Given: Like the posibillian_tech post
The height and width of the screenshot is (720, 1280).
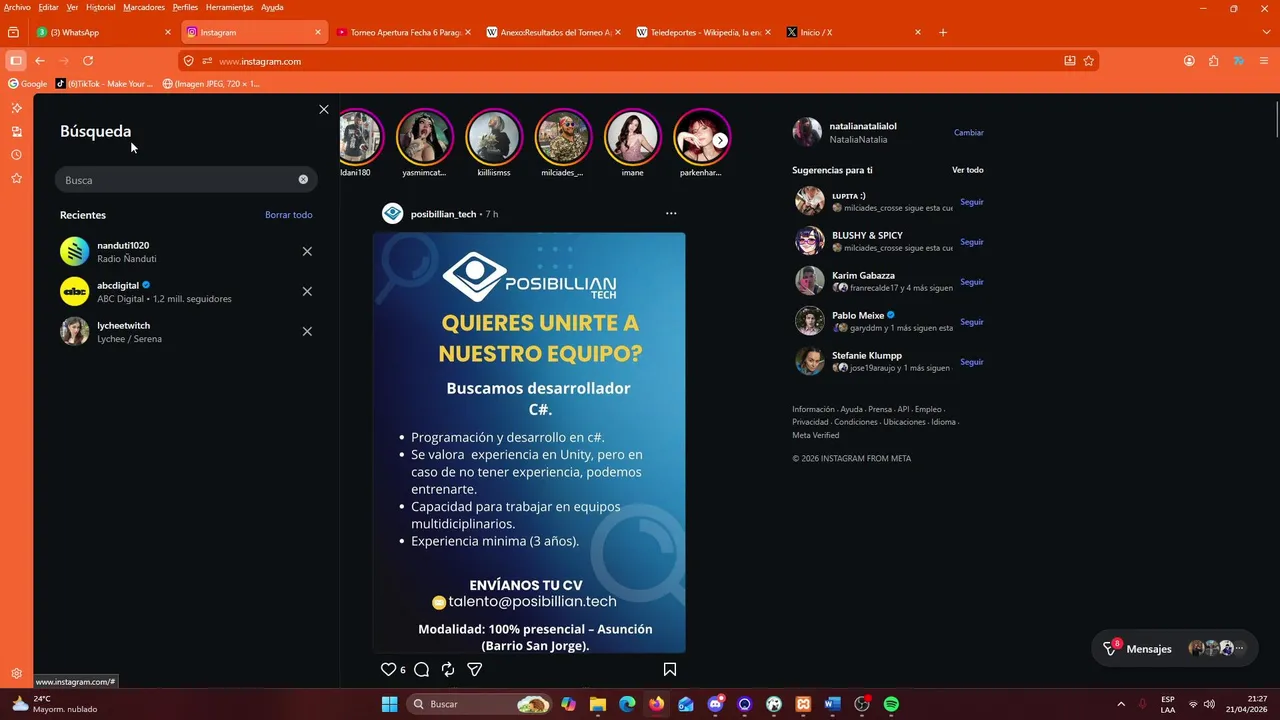Looking at the screenshot, I should pyautogui.click(x=388, y=669).
